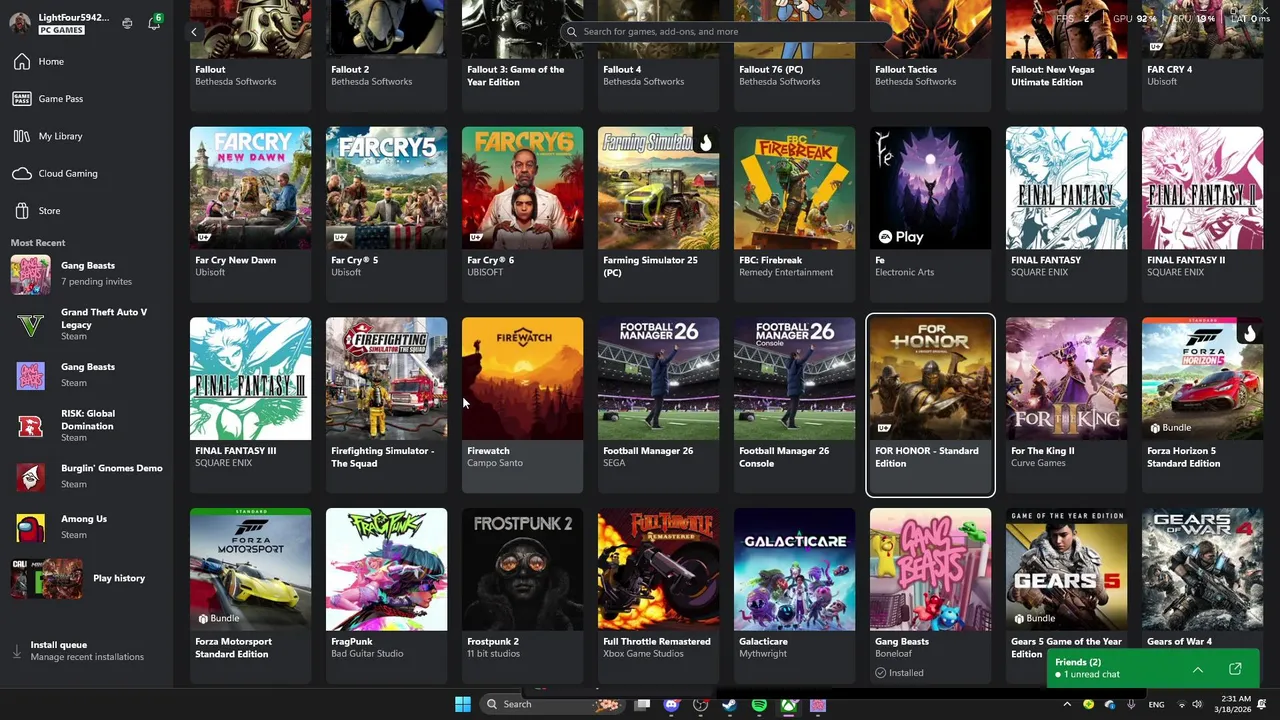Open the FINAL FANTASY II tile
1280x720 pixels.
pos(1202,214)
